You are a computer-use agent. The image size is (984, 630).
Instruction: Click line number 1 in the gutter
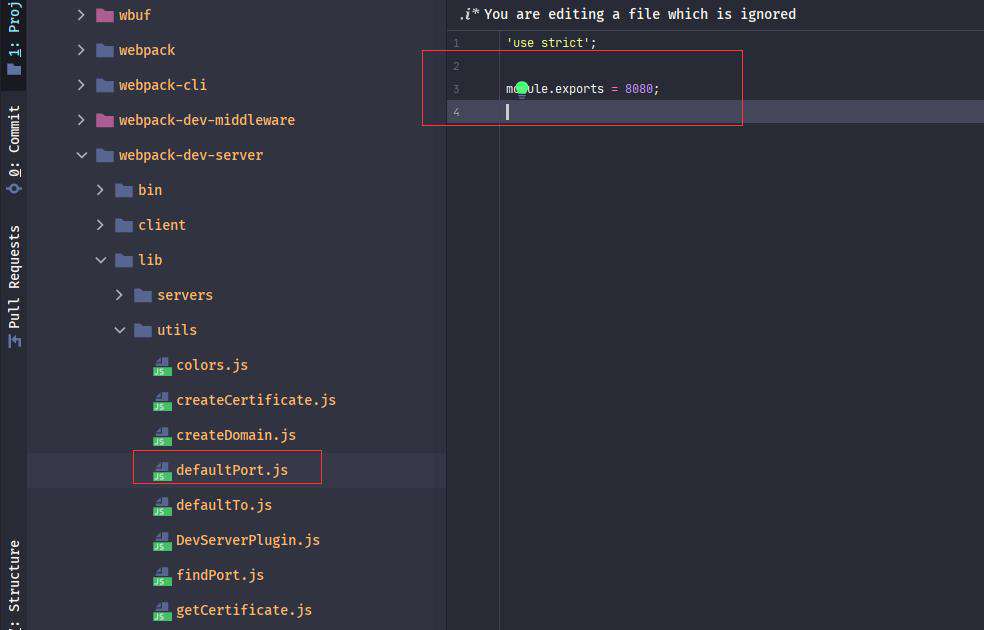(456, 43)
